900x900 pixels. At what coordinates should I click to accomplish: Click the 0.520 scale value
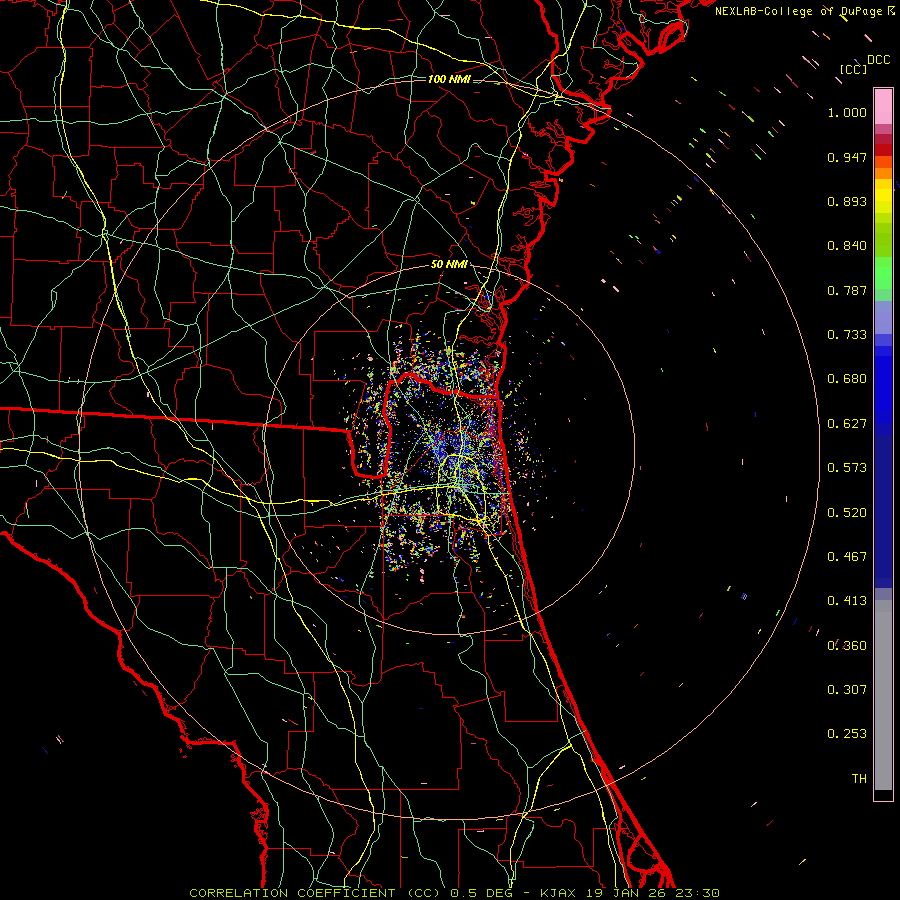point(847,513)
